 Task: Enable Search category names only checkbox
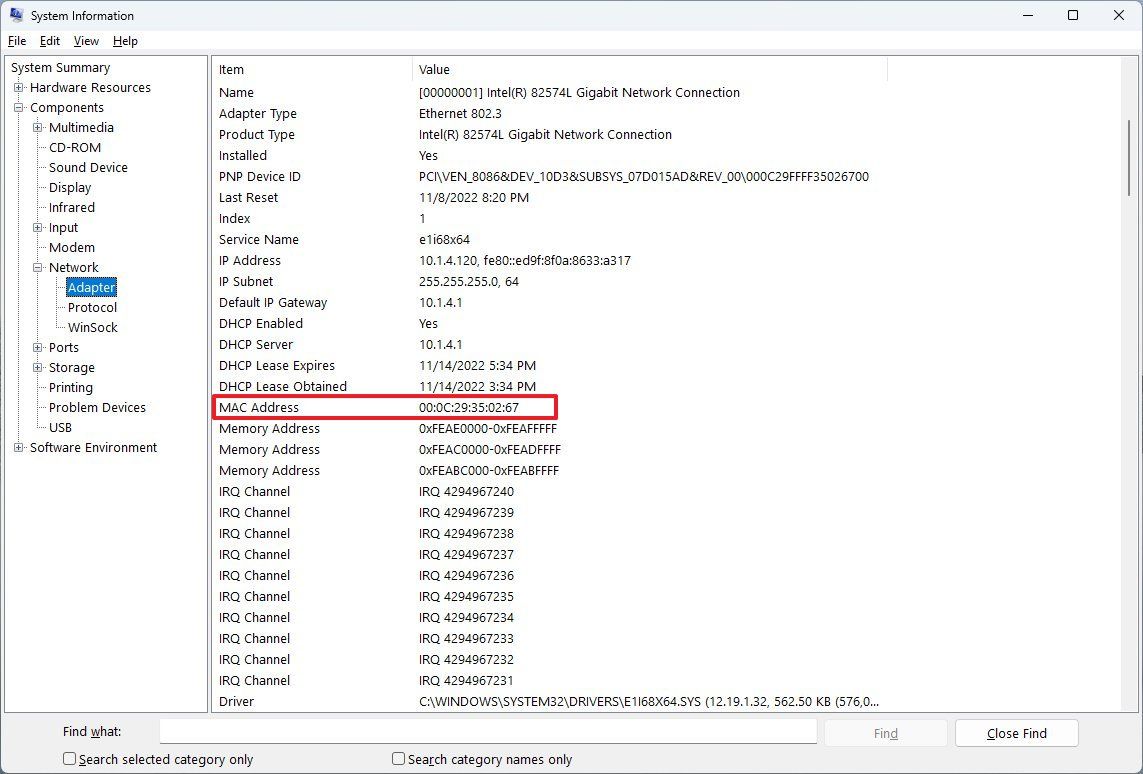pyautogui.click(x=398, y=759)
